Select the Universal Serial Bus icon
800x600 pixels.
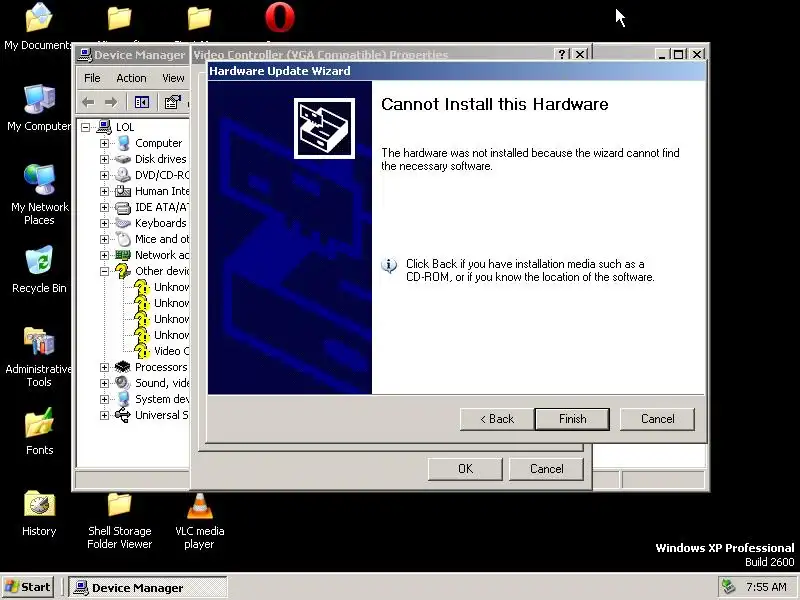pyautogui.click(x=122, y=415)
